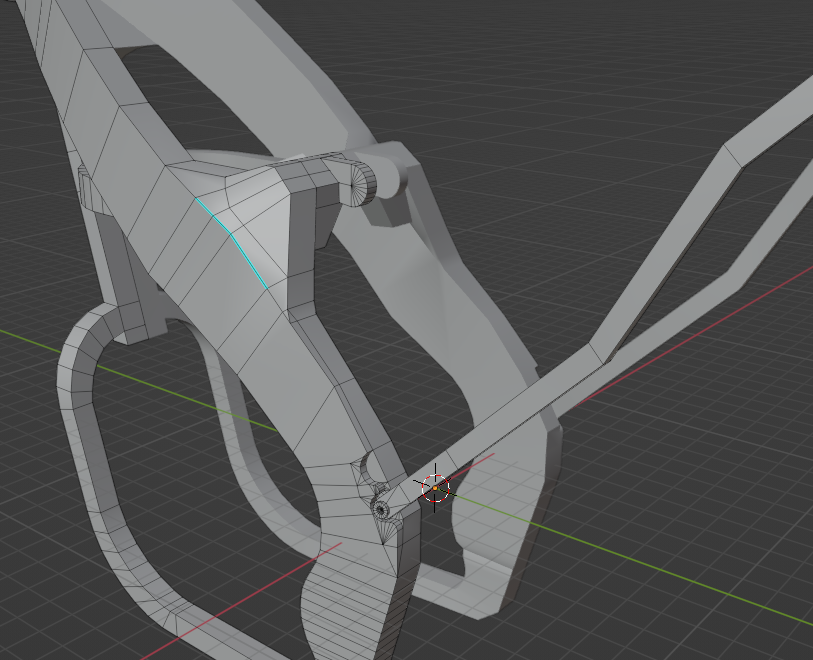Viewport: 813px width, 660px height.
Task: Click the ribbed grip face at the bottom
Action: click(x=348, y=606)
